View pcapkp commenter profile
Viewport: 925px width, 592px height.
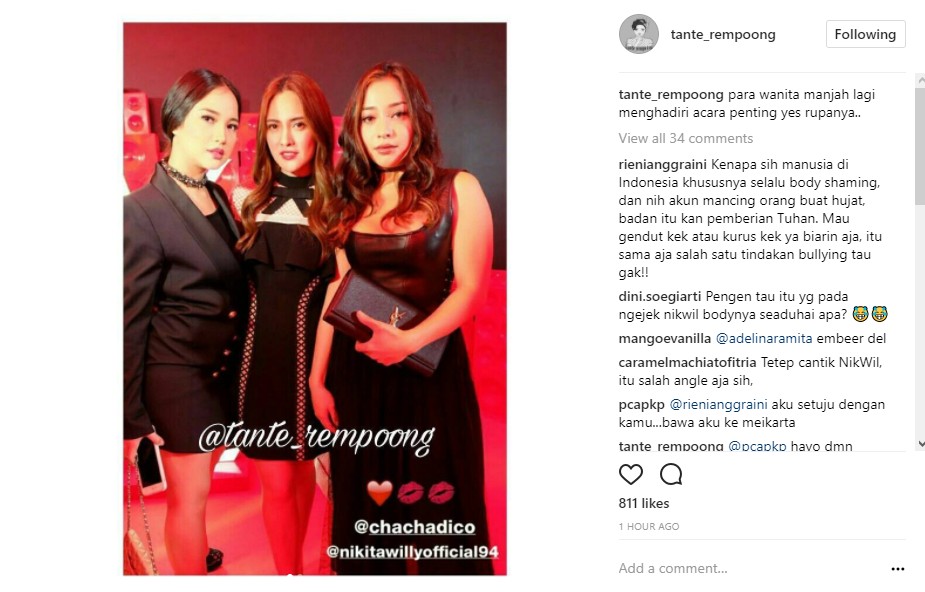(x=642, y=405)
